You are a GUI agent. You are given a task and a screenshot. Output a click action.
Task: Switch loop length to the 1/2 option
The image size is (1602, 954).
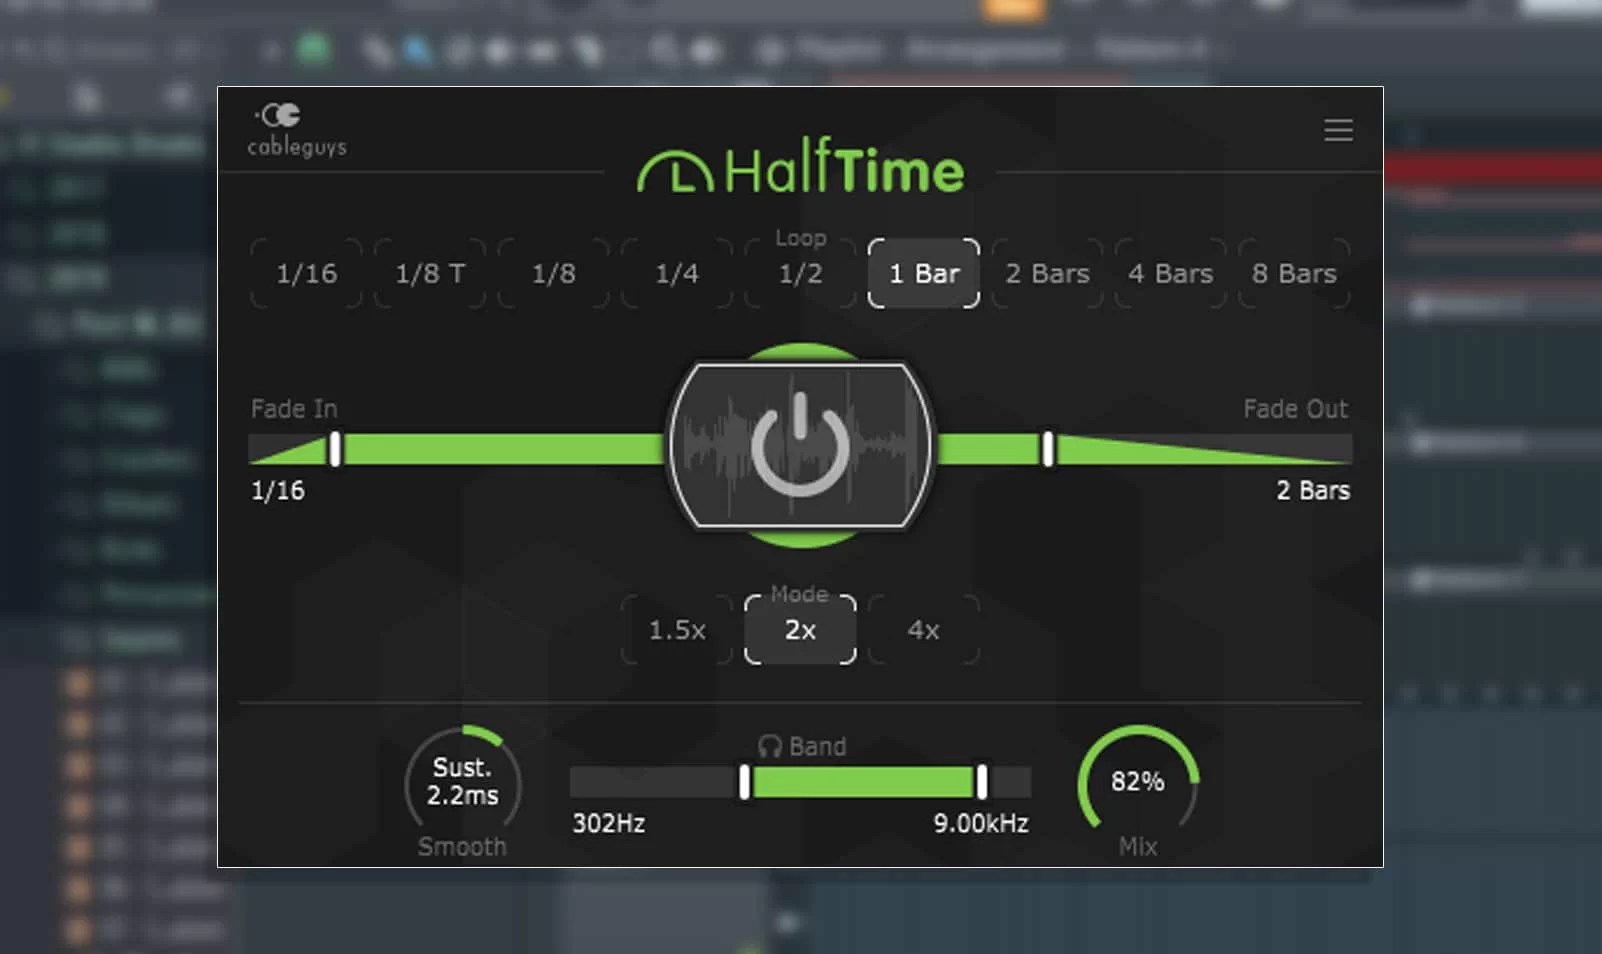pos(799,273)
